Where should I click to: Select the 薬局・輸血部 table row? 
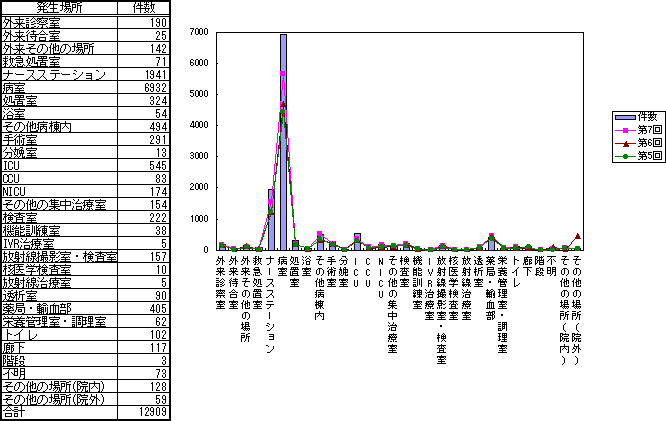[x=42, y=309]
